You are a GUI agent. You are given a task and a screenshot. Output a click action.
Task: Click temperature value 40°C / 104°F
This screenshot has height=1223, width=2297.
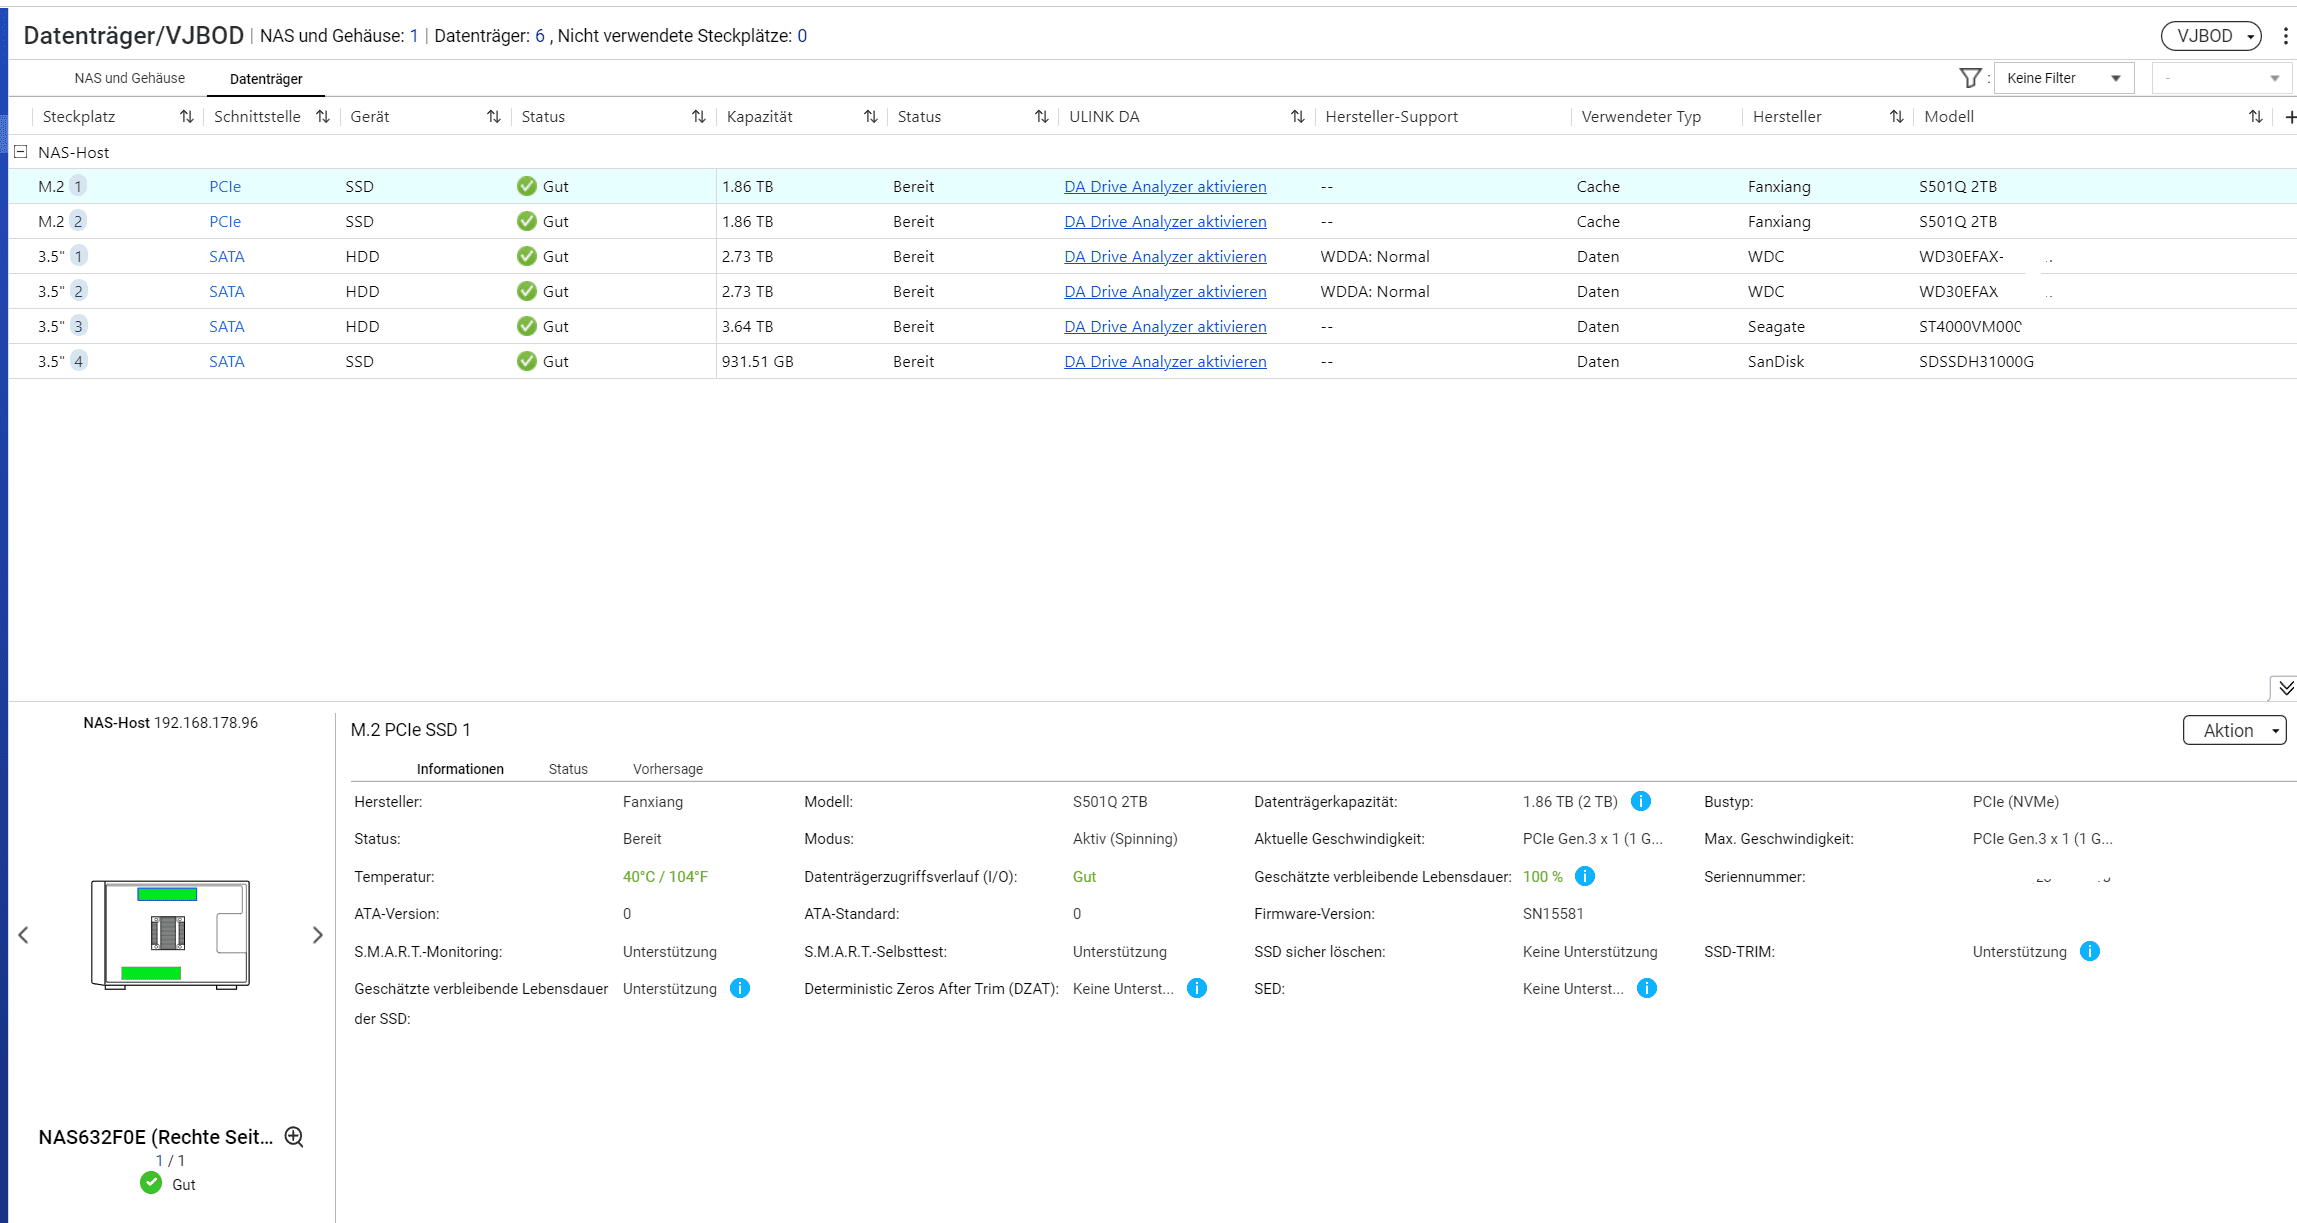(665, 876)
